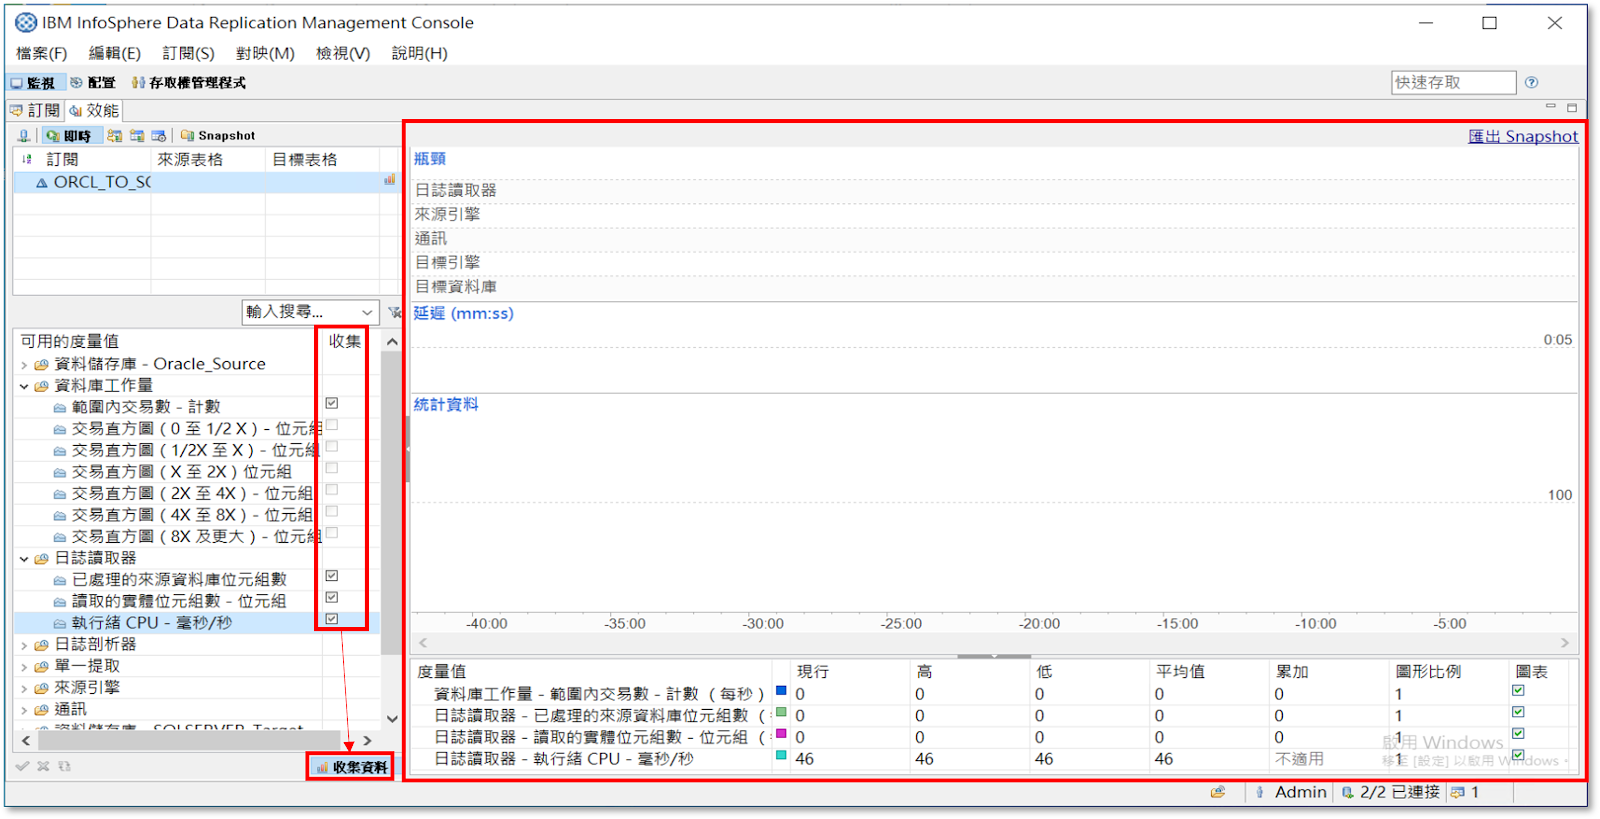Click the connect datastore icon left of 即時
1600x819 pixels.
tap(24, 136)
